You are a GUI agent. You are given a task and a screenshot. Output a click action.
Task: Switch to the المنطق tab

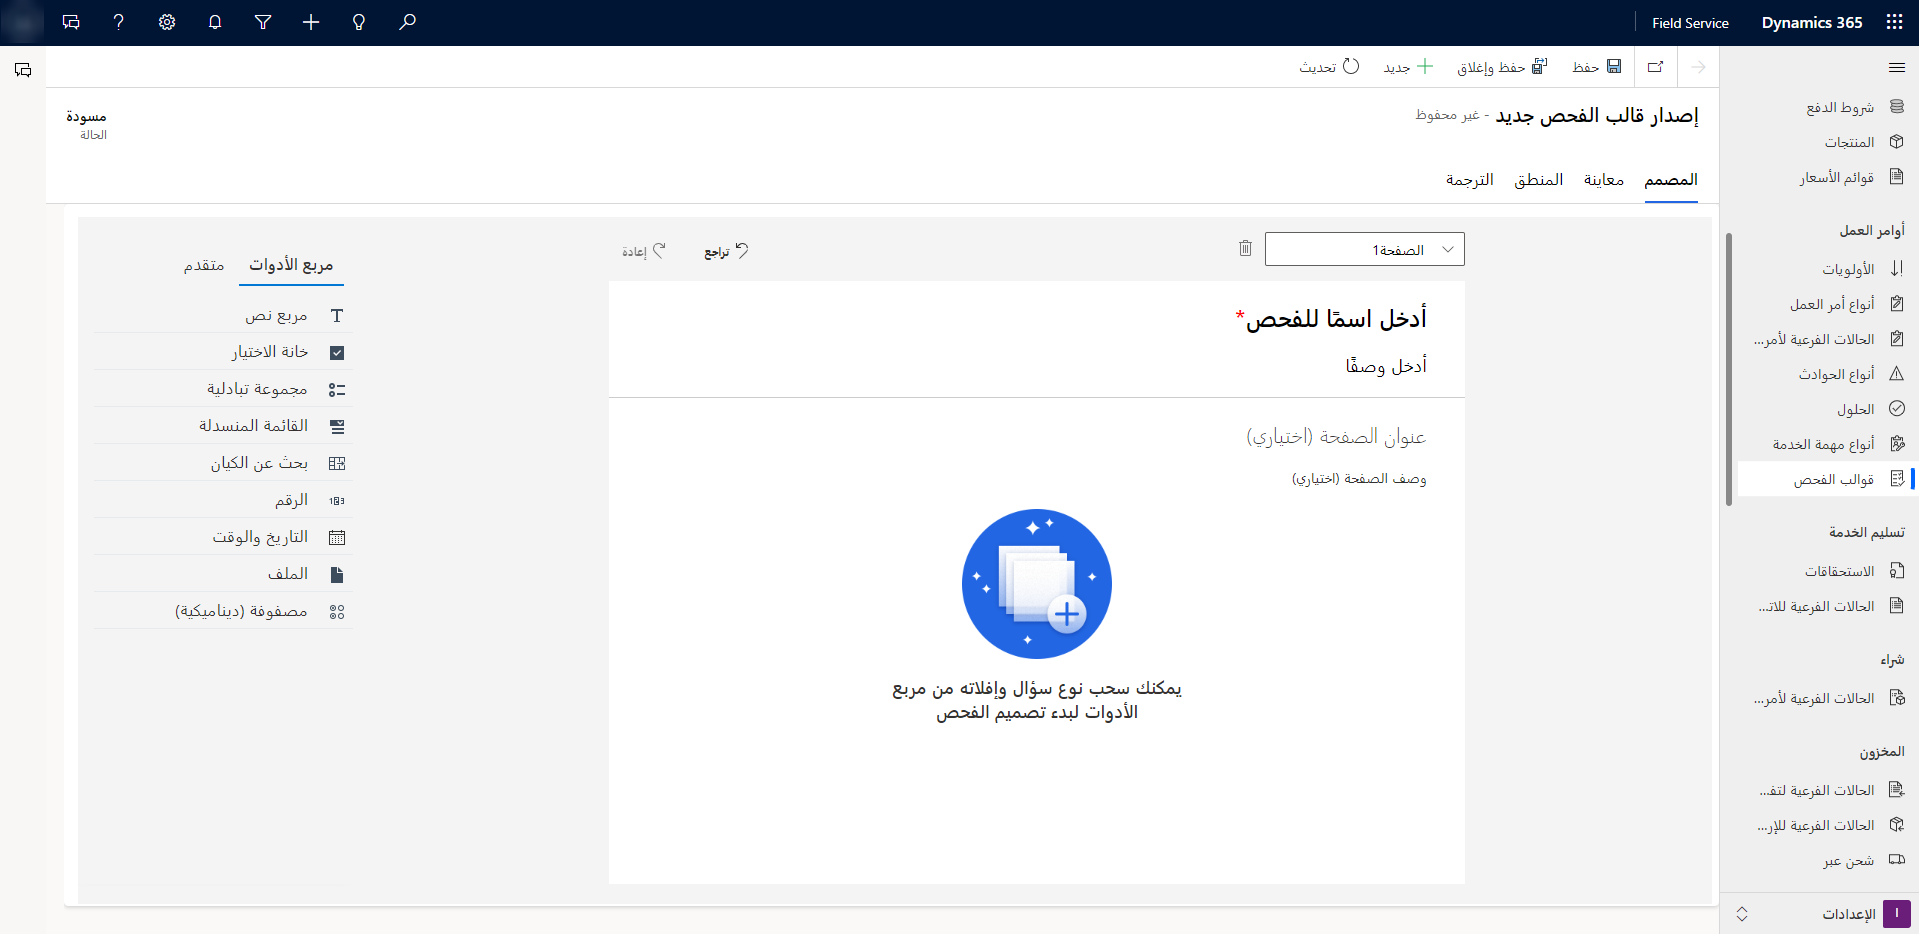[x=1538, y=180]
